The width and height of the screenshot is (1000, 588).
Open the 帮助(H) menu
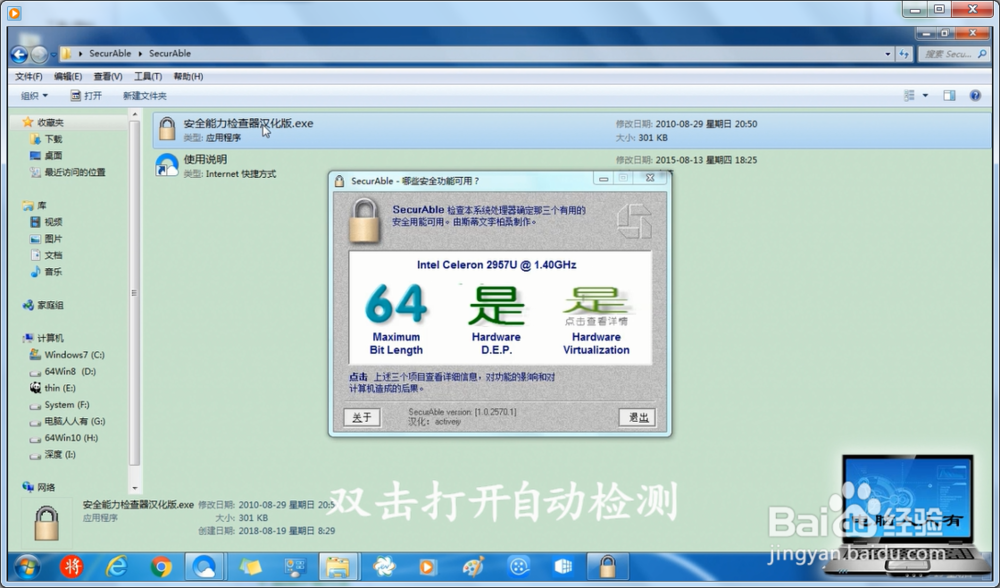tap(188, 77)
